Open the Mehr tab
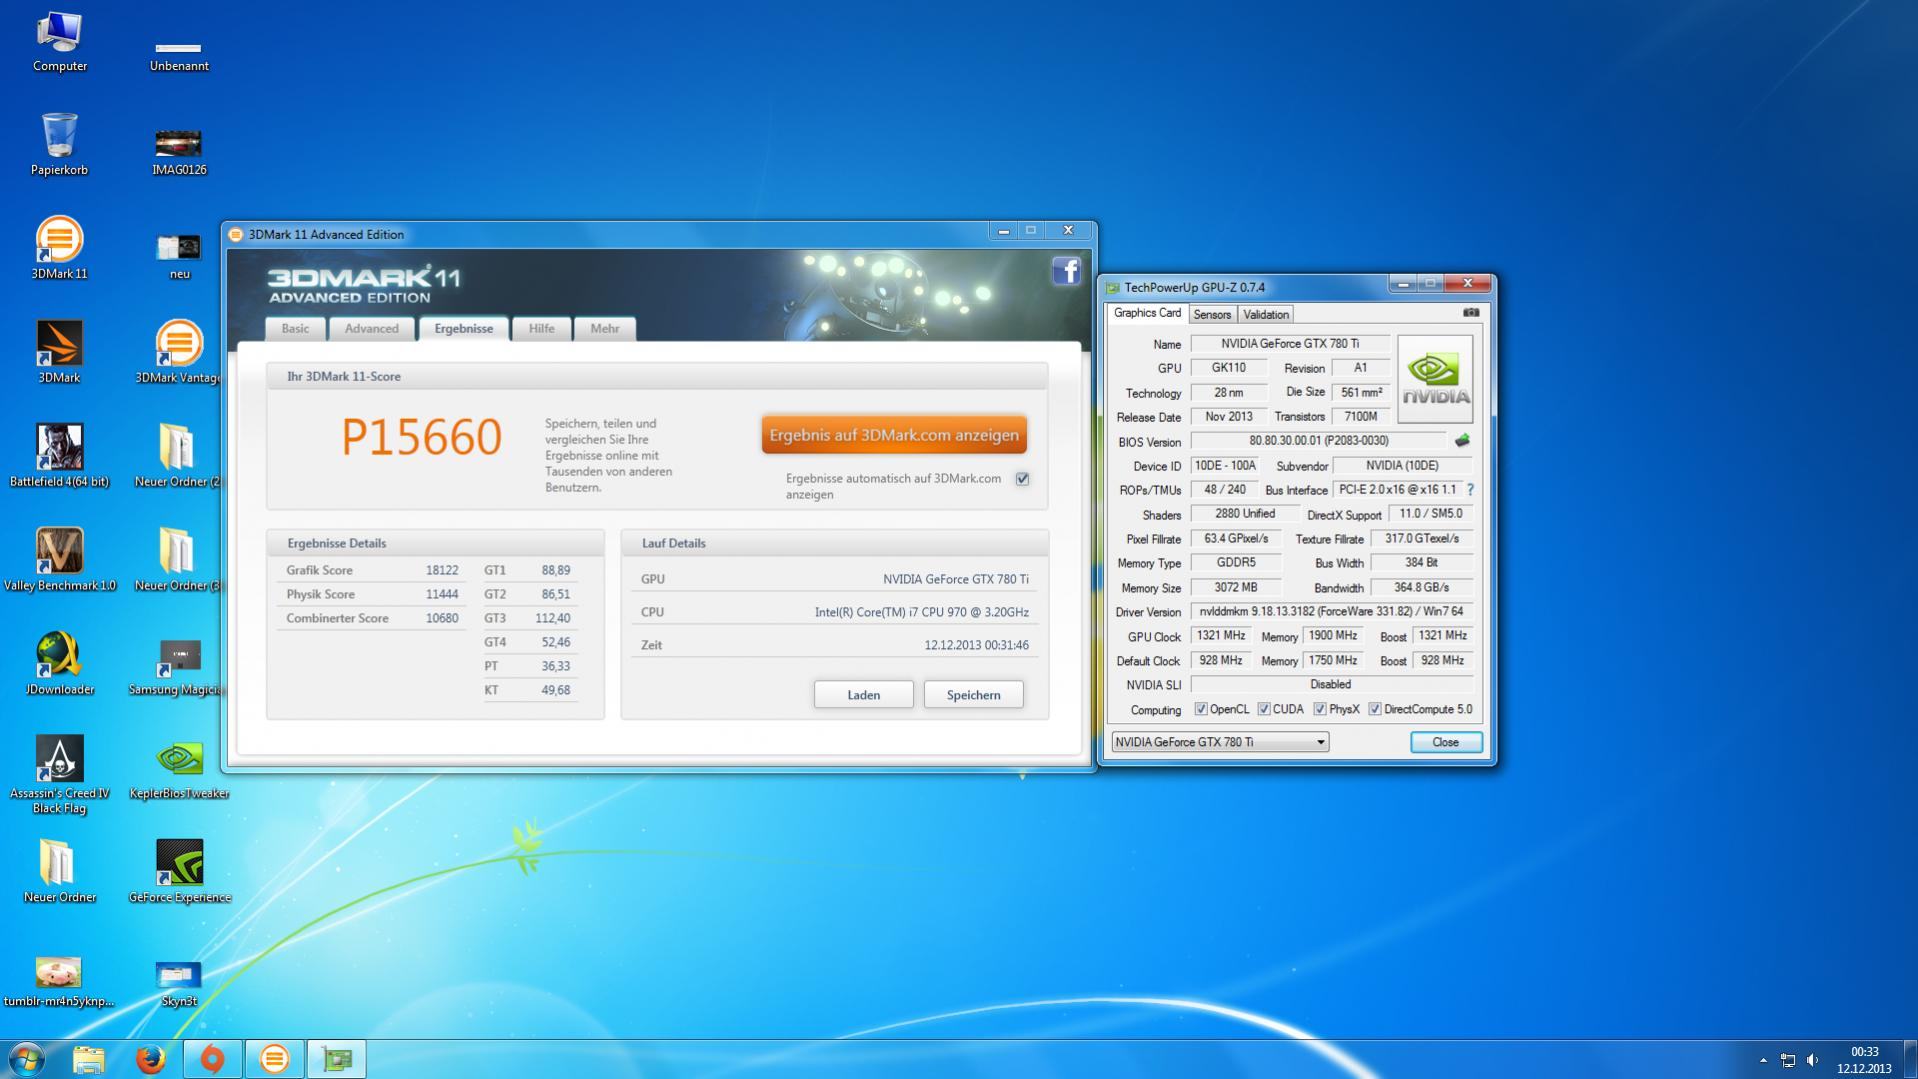Image resolution: width=1918 pixels, height=1079 pixels. [604, 328]
